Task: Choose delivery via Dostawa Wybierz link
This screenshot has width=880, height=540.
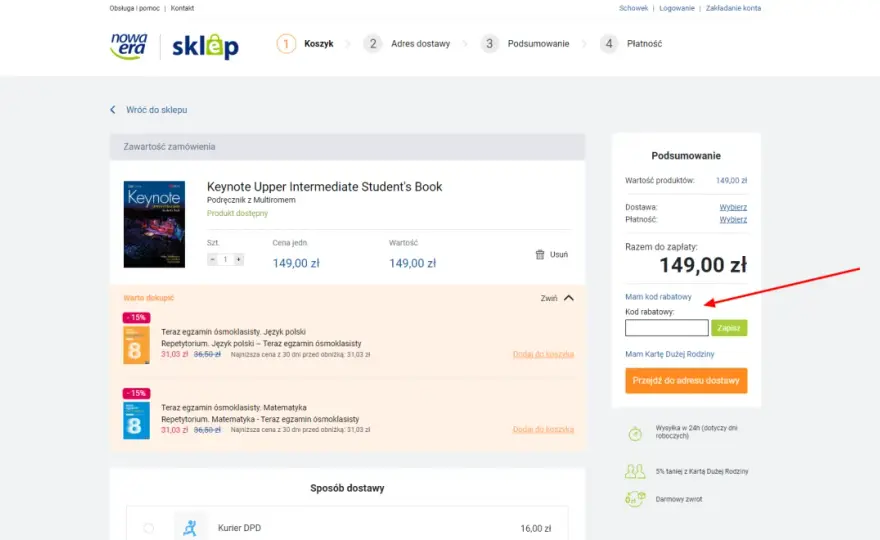Action: point(734,207)
